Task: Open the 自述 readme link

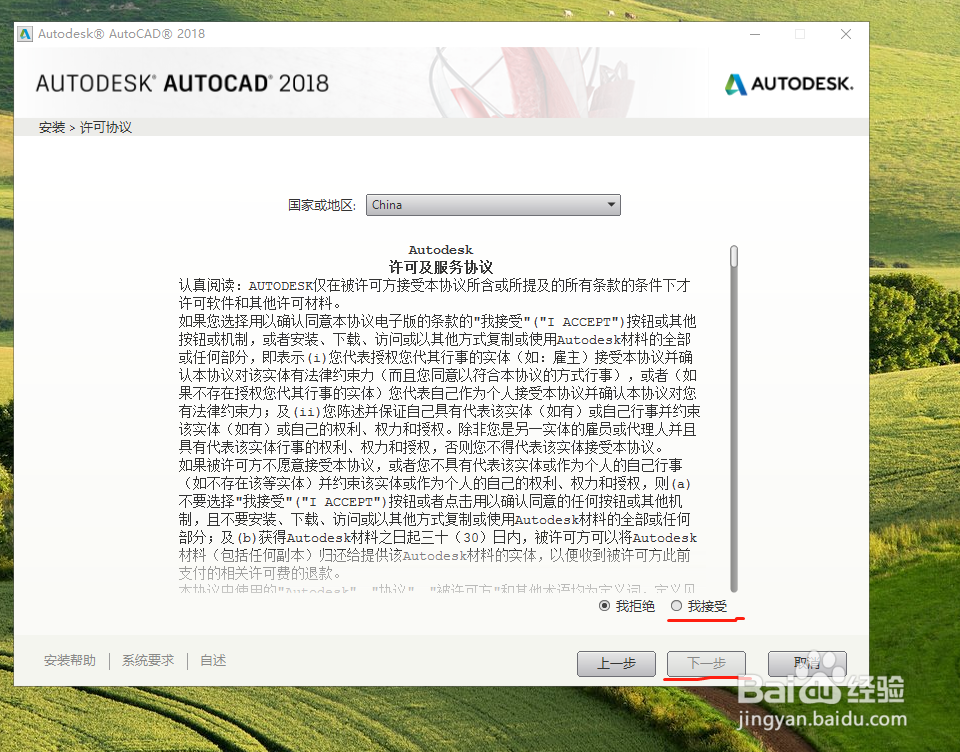Action: pos(213,660)
